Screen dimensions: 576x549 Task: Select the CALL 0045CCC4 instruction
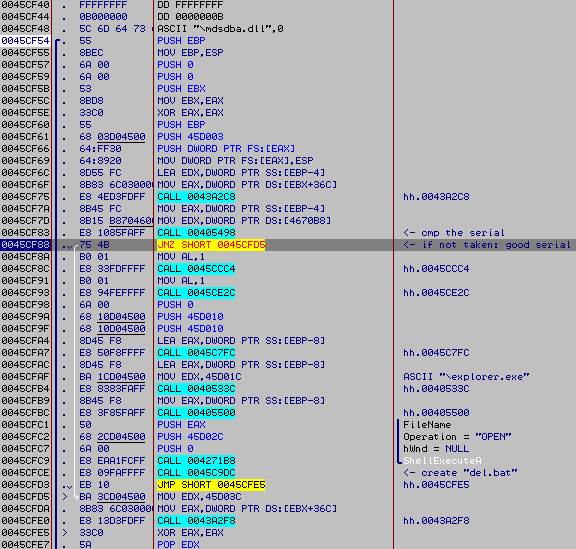[x=196, y=269]
